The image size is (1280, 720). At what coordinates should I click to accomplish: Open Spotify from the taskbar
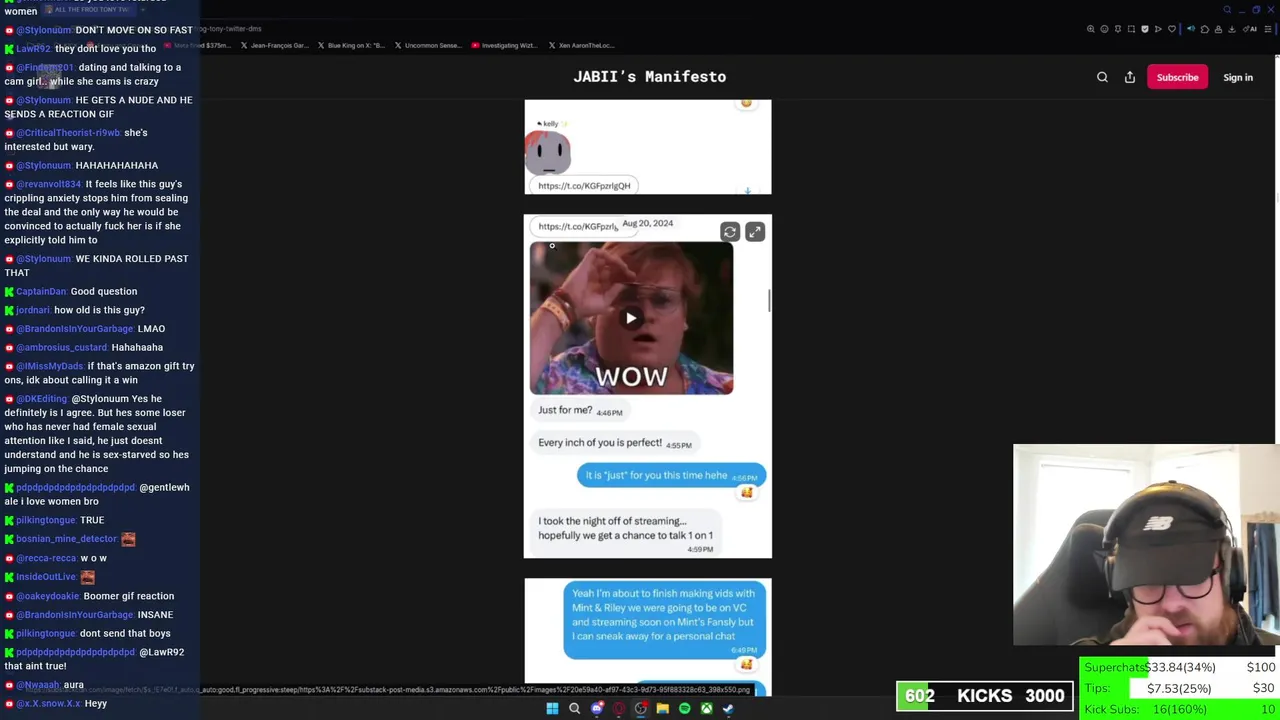click(684, 709)
